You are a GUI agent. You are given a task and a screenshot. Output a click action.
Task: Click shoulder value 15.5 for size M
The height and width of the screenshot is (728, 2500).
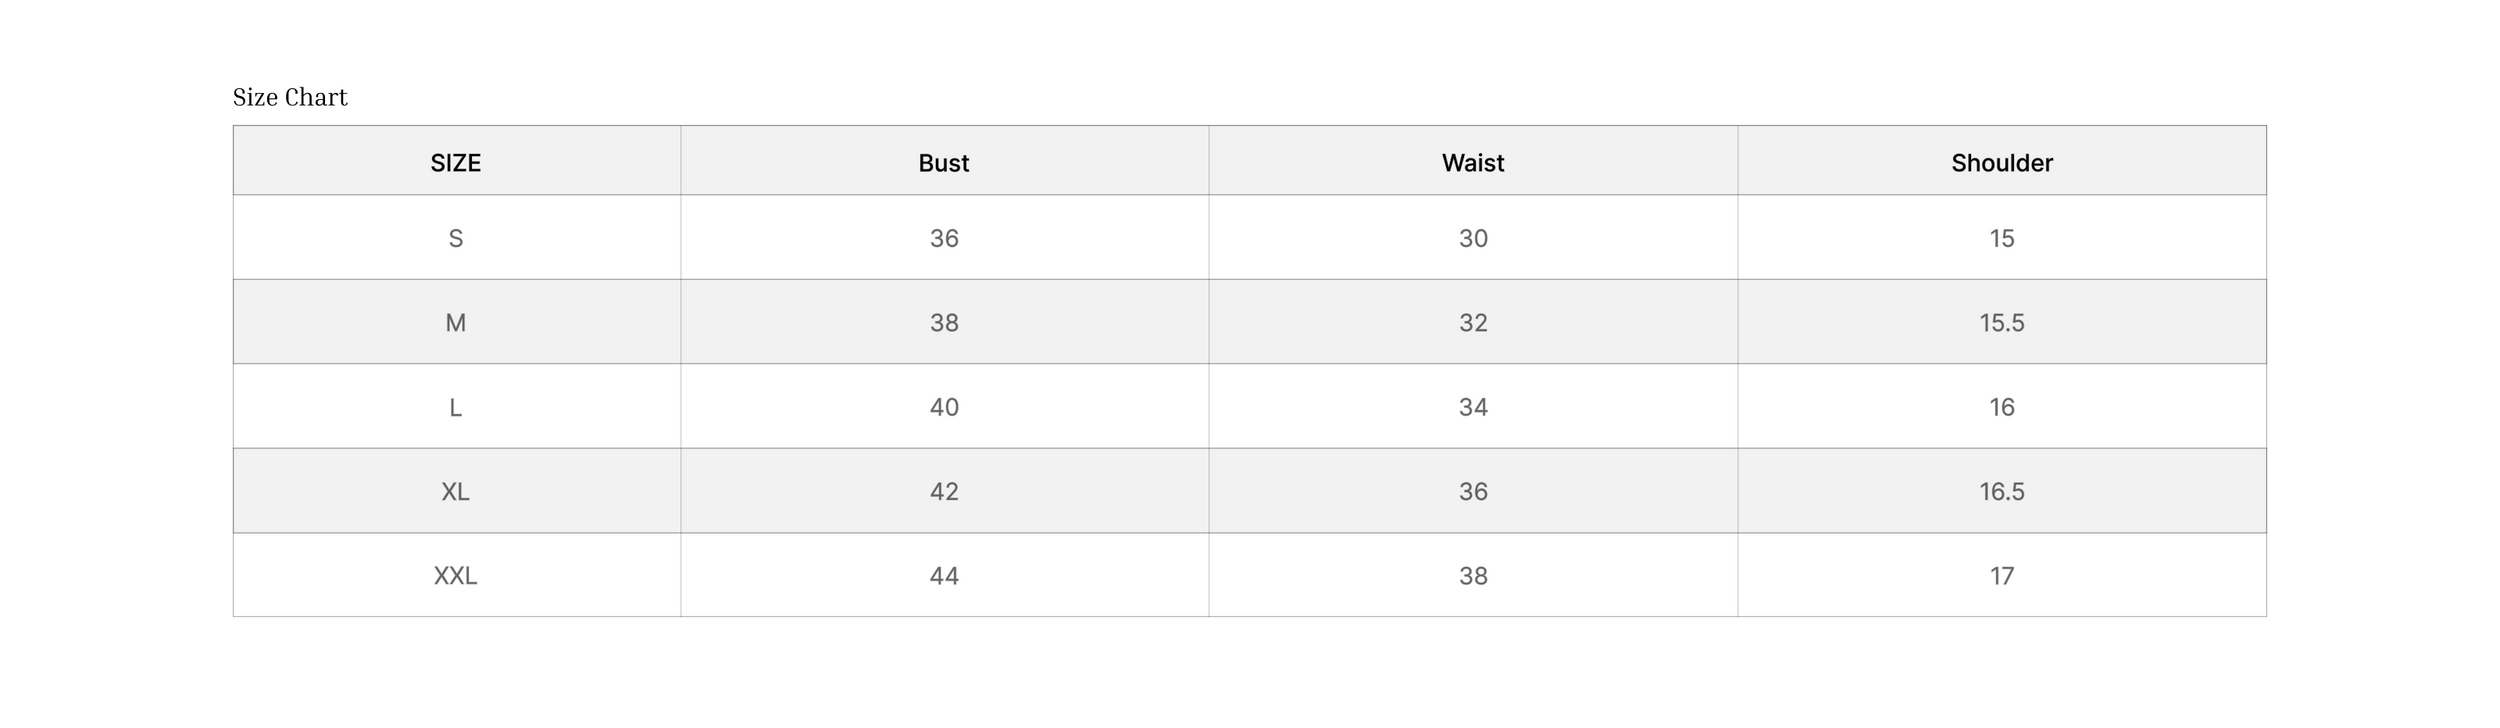(2002, 323)
